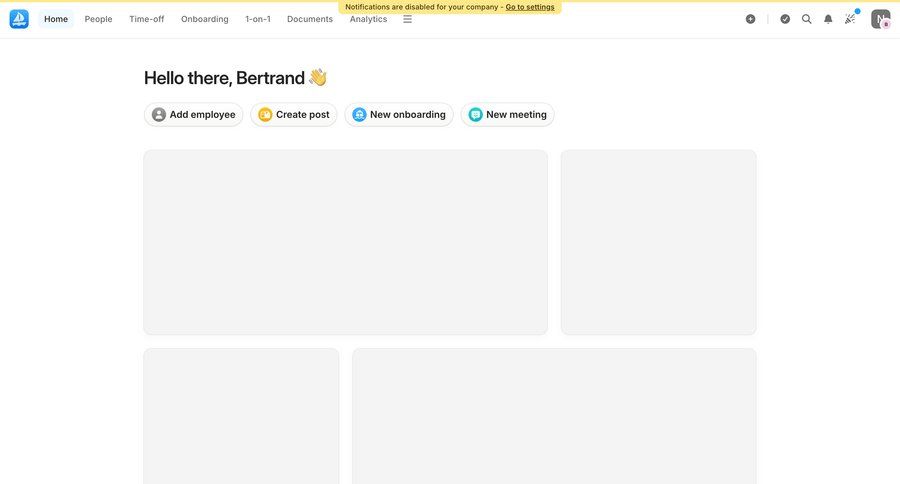The image size is (900, 484).
Task: Click the Create post button
Action: pyautogui.click(x=294, y=114)
